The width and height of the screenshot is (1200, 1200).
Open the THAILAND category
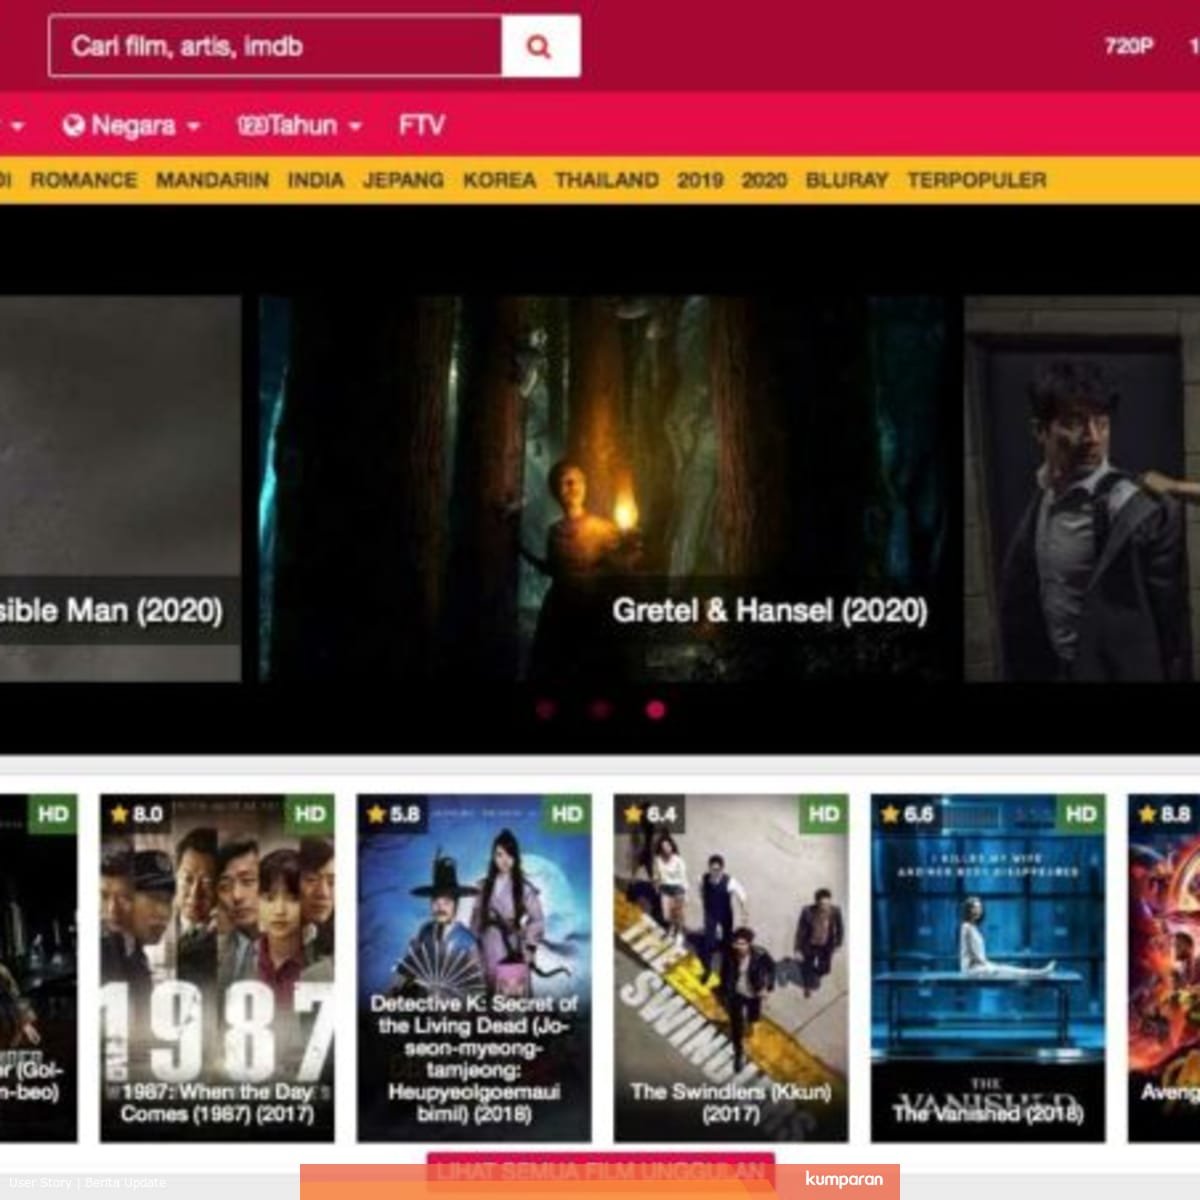pos(607,180)
